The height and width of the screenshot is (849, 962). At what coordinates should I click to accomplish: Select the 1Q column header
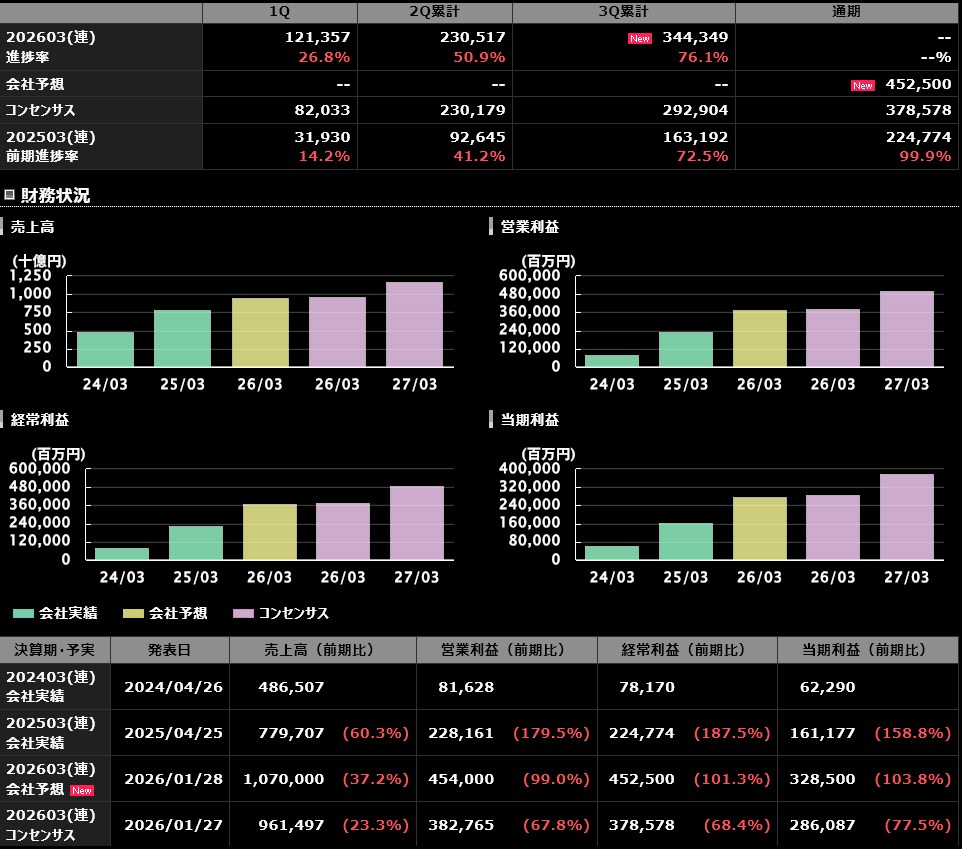pyautogui.click(x=279, y=12)
